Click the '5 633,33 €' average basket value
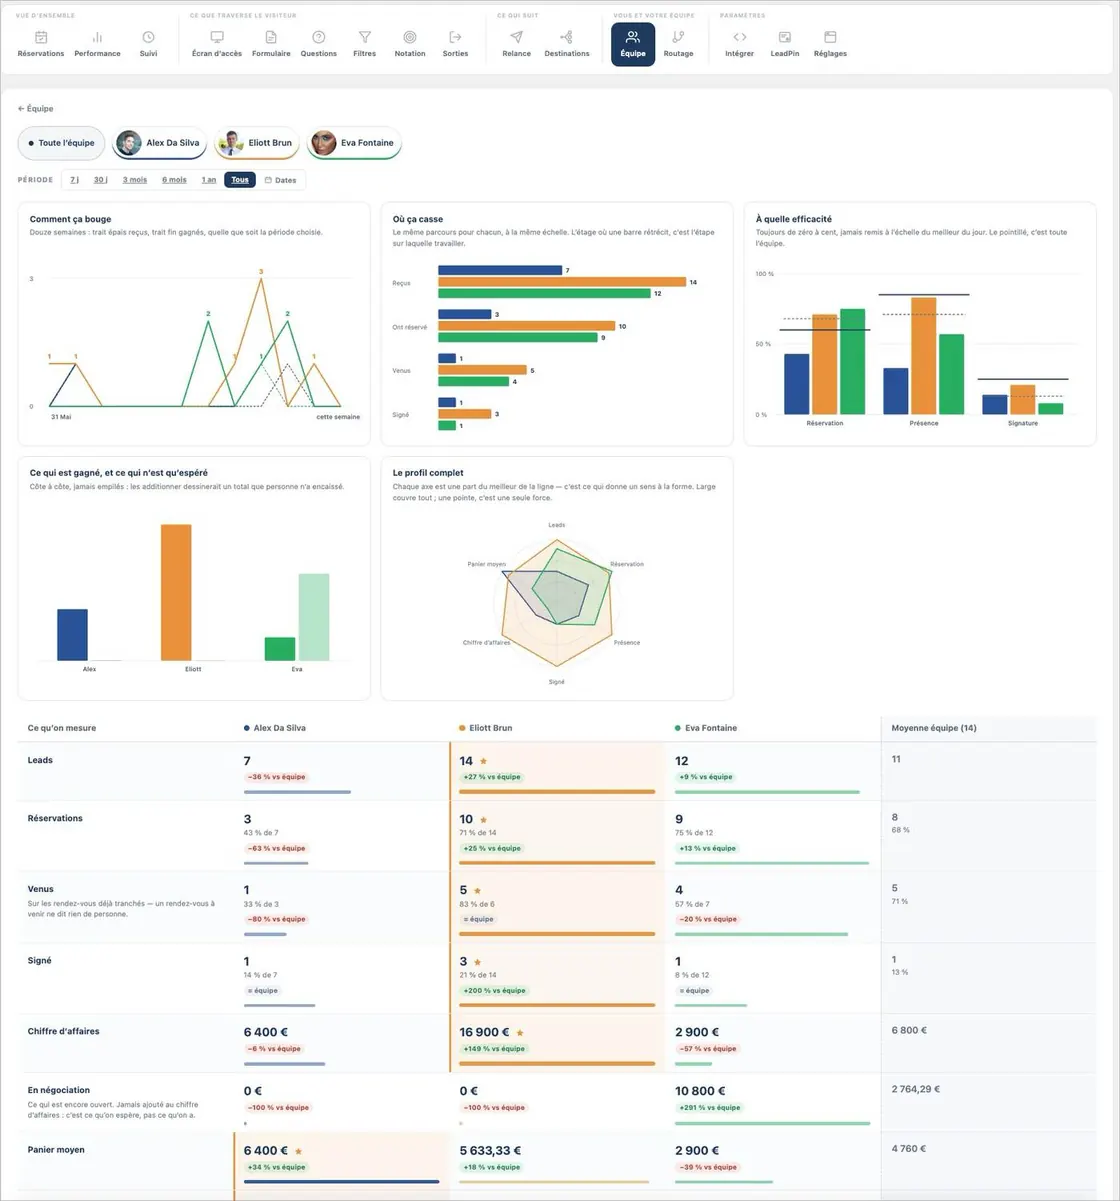Viewport: 1120px width, 1201px height. pyautogui.click(x=490, y=1151)
